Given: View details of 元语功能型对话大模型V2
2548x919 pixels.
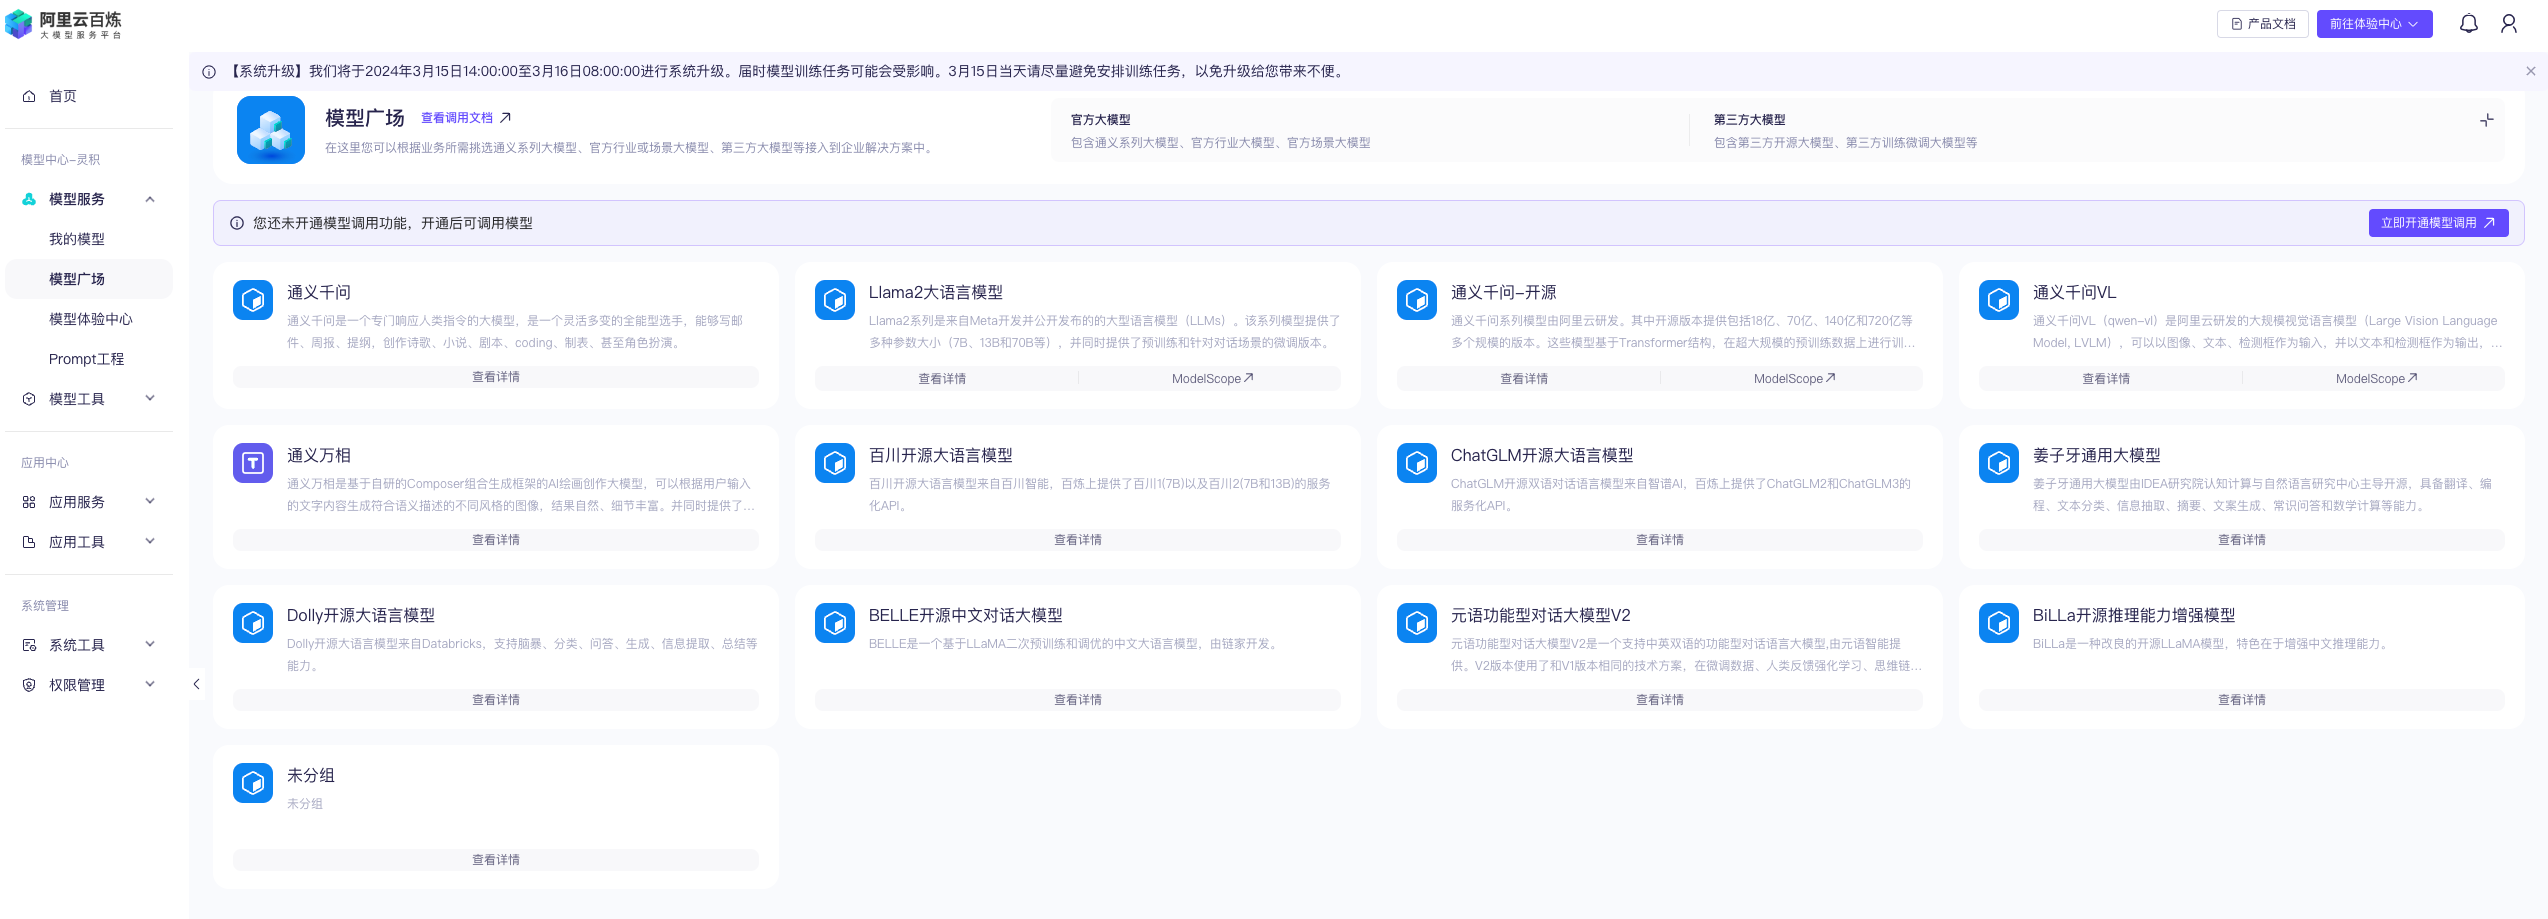Looking at the screenshot, I should click(1660, 700).
